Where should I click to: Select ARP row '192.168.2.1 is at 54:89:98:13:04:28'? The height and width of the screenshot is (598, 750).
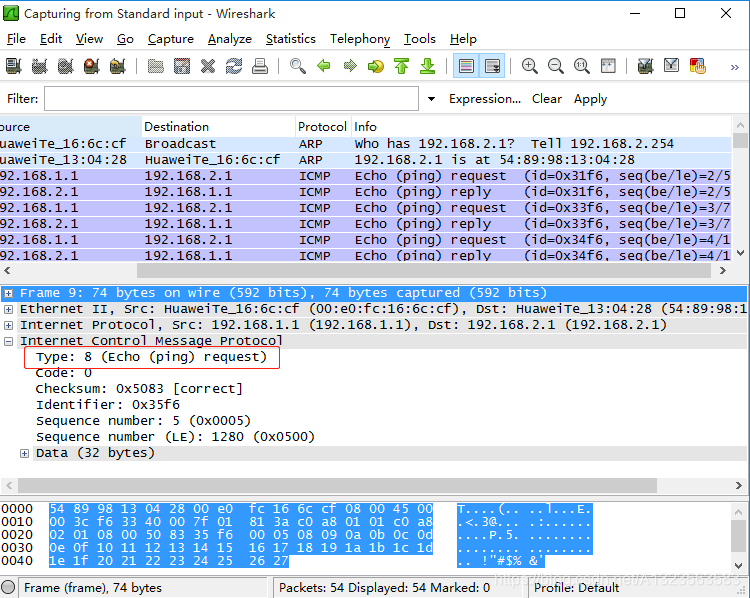click(366, 160)
